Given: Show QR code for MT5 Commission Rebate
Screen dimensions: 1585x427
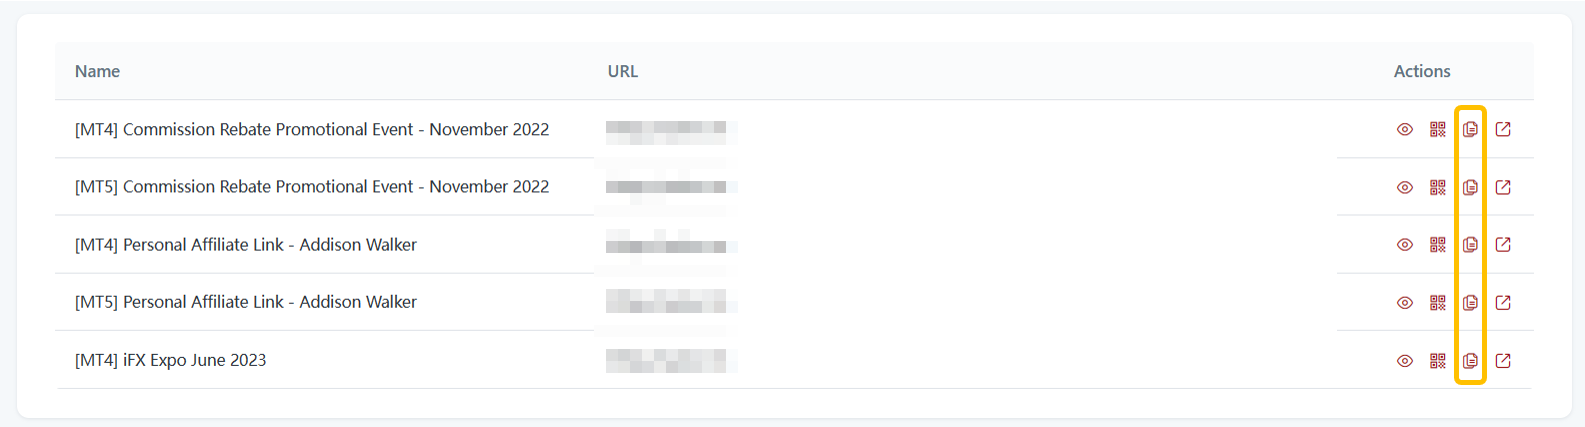Looking at the screenshot, I should [1438, 187].
